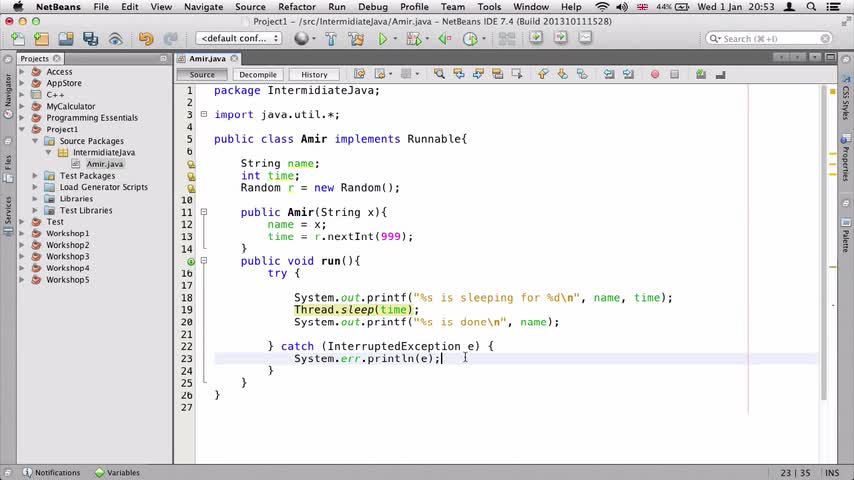Click the Find Previous Occurrence icon
This screenshot has width=854, height=480.
click(x=459, y=74)
